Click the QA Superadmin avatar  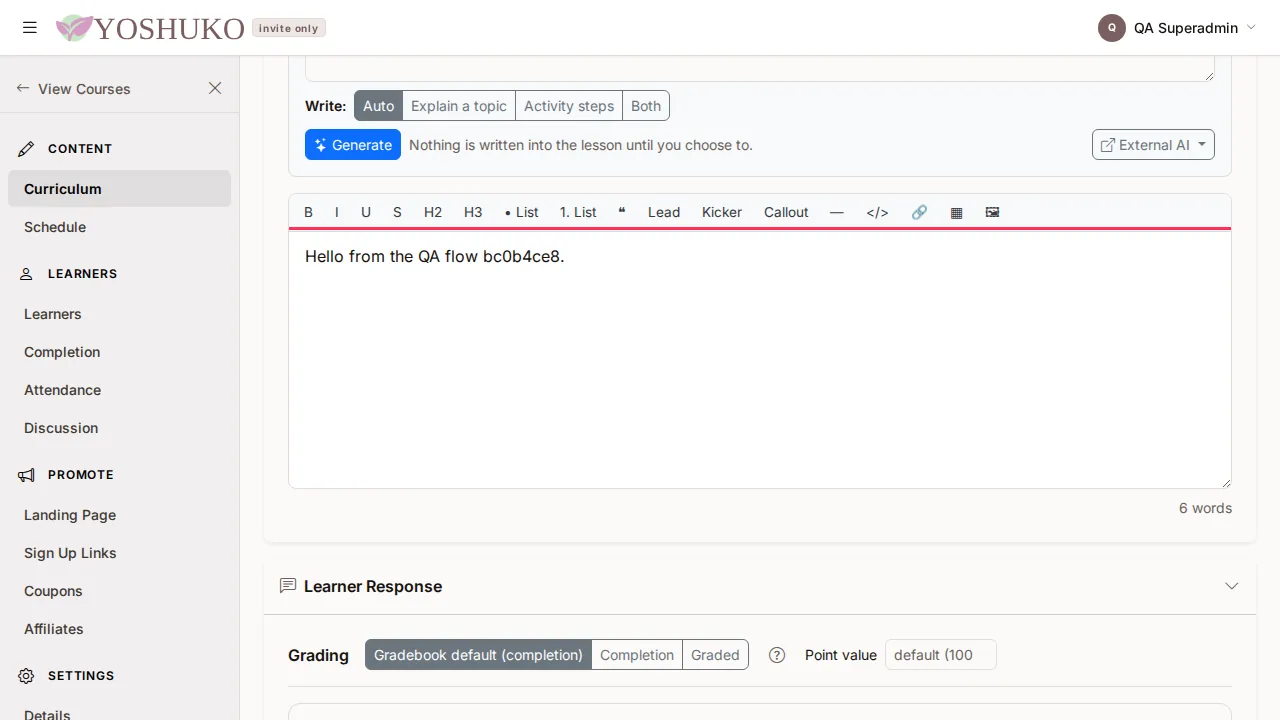1112,28
